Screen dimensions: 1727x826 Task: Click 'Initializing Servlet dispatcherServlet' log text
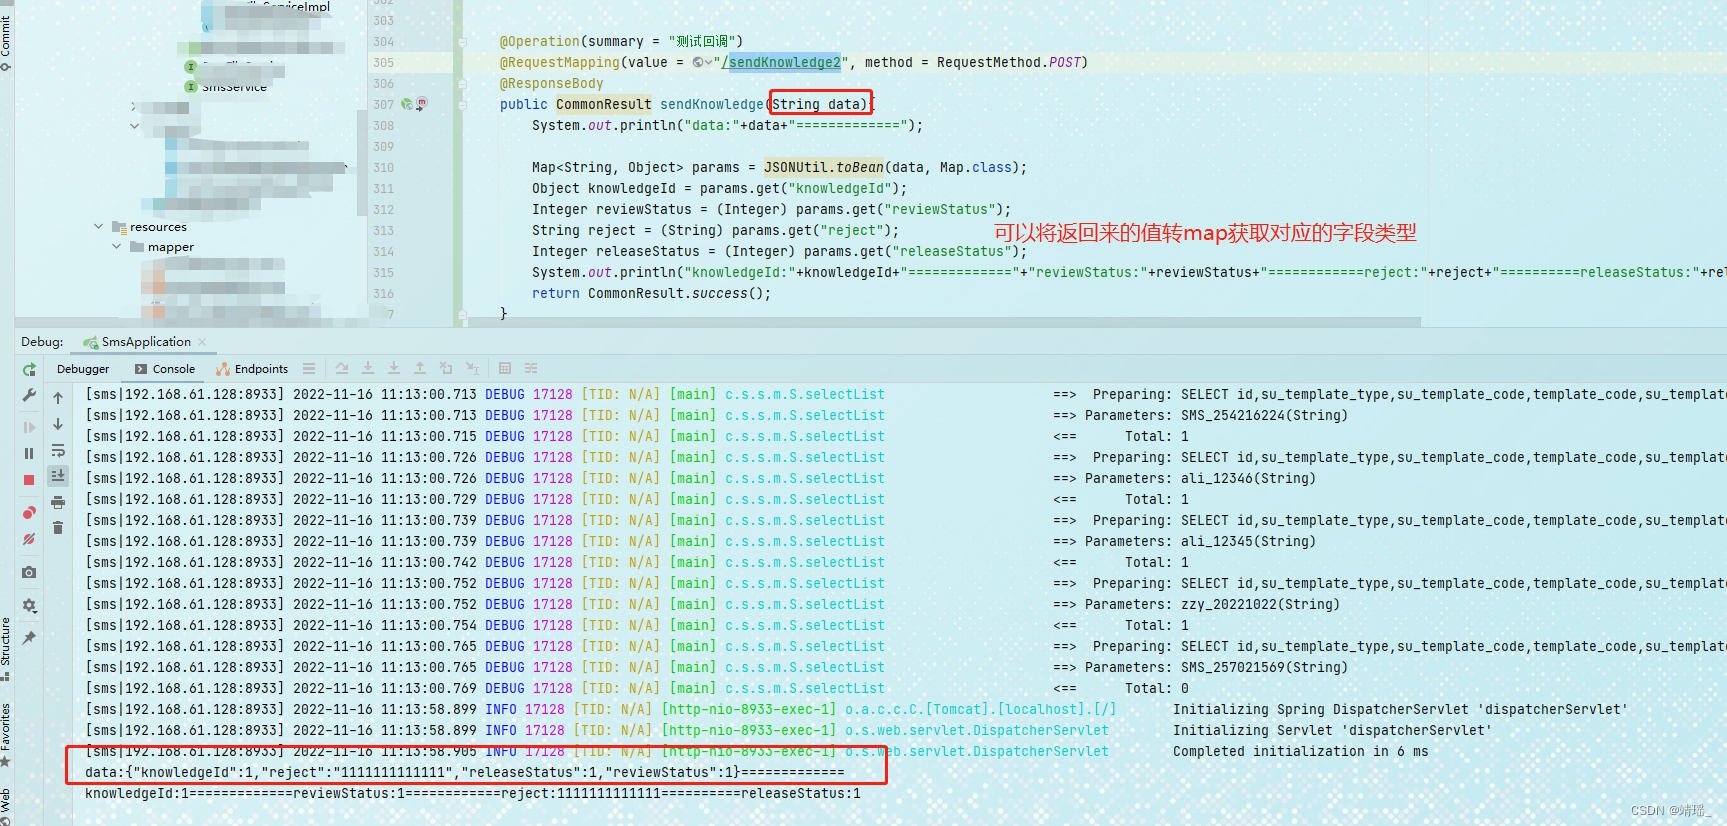pos(1332,731)
